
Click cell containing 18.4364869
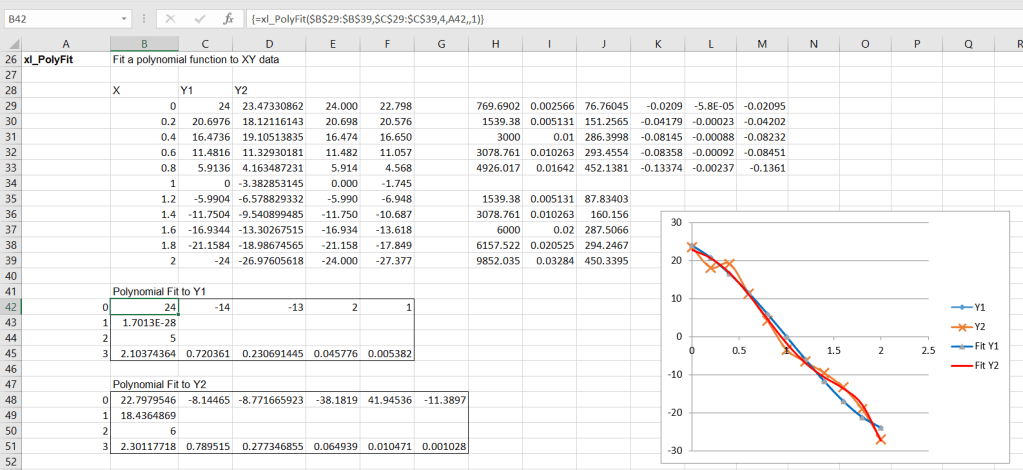[x=144, y=415]
